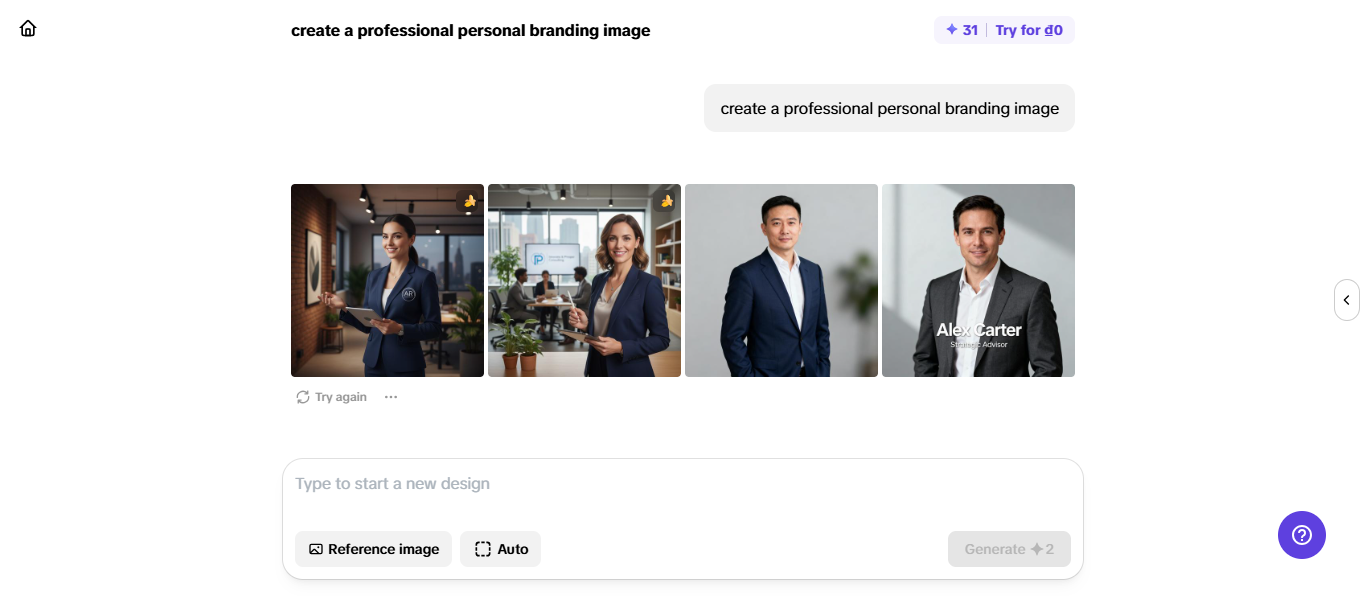The height and width of the screenshot is (596, 1365).
Task: Add a Reference image
Action: tap(373, 549)
